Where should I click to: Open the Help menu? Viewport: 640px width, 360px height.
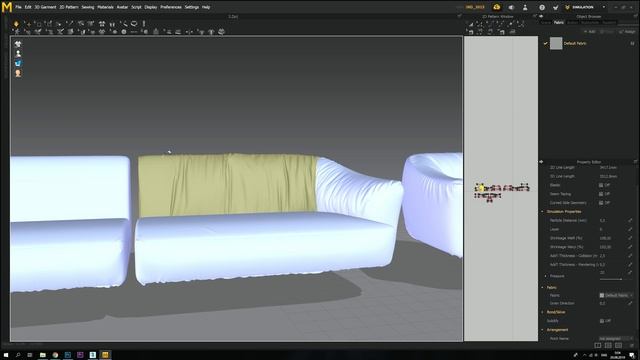pyautogui.click(x=206, y=7)
